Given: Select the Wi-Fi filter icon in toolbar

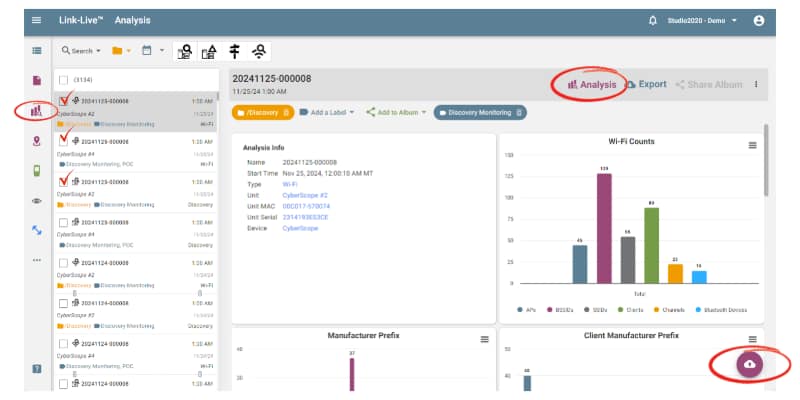Looking at the screenshot, I should (x=261, y=50).
